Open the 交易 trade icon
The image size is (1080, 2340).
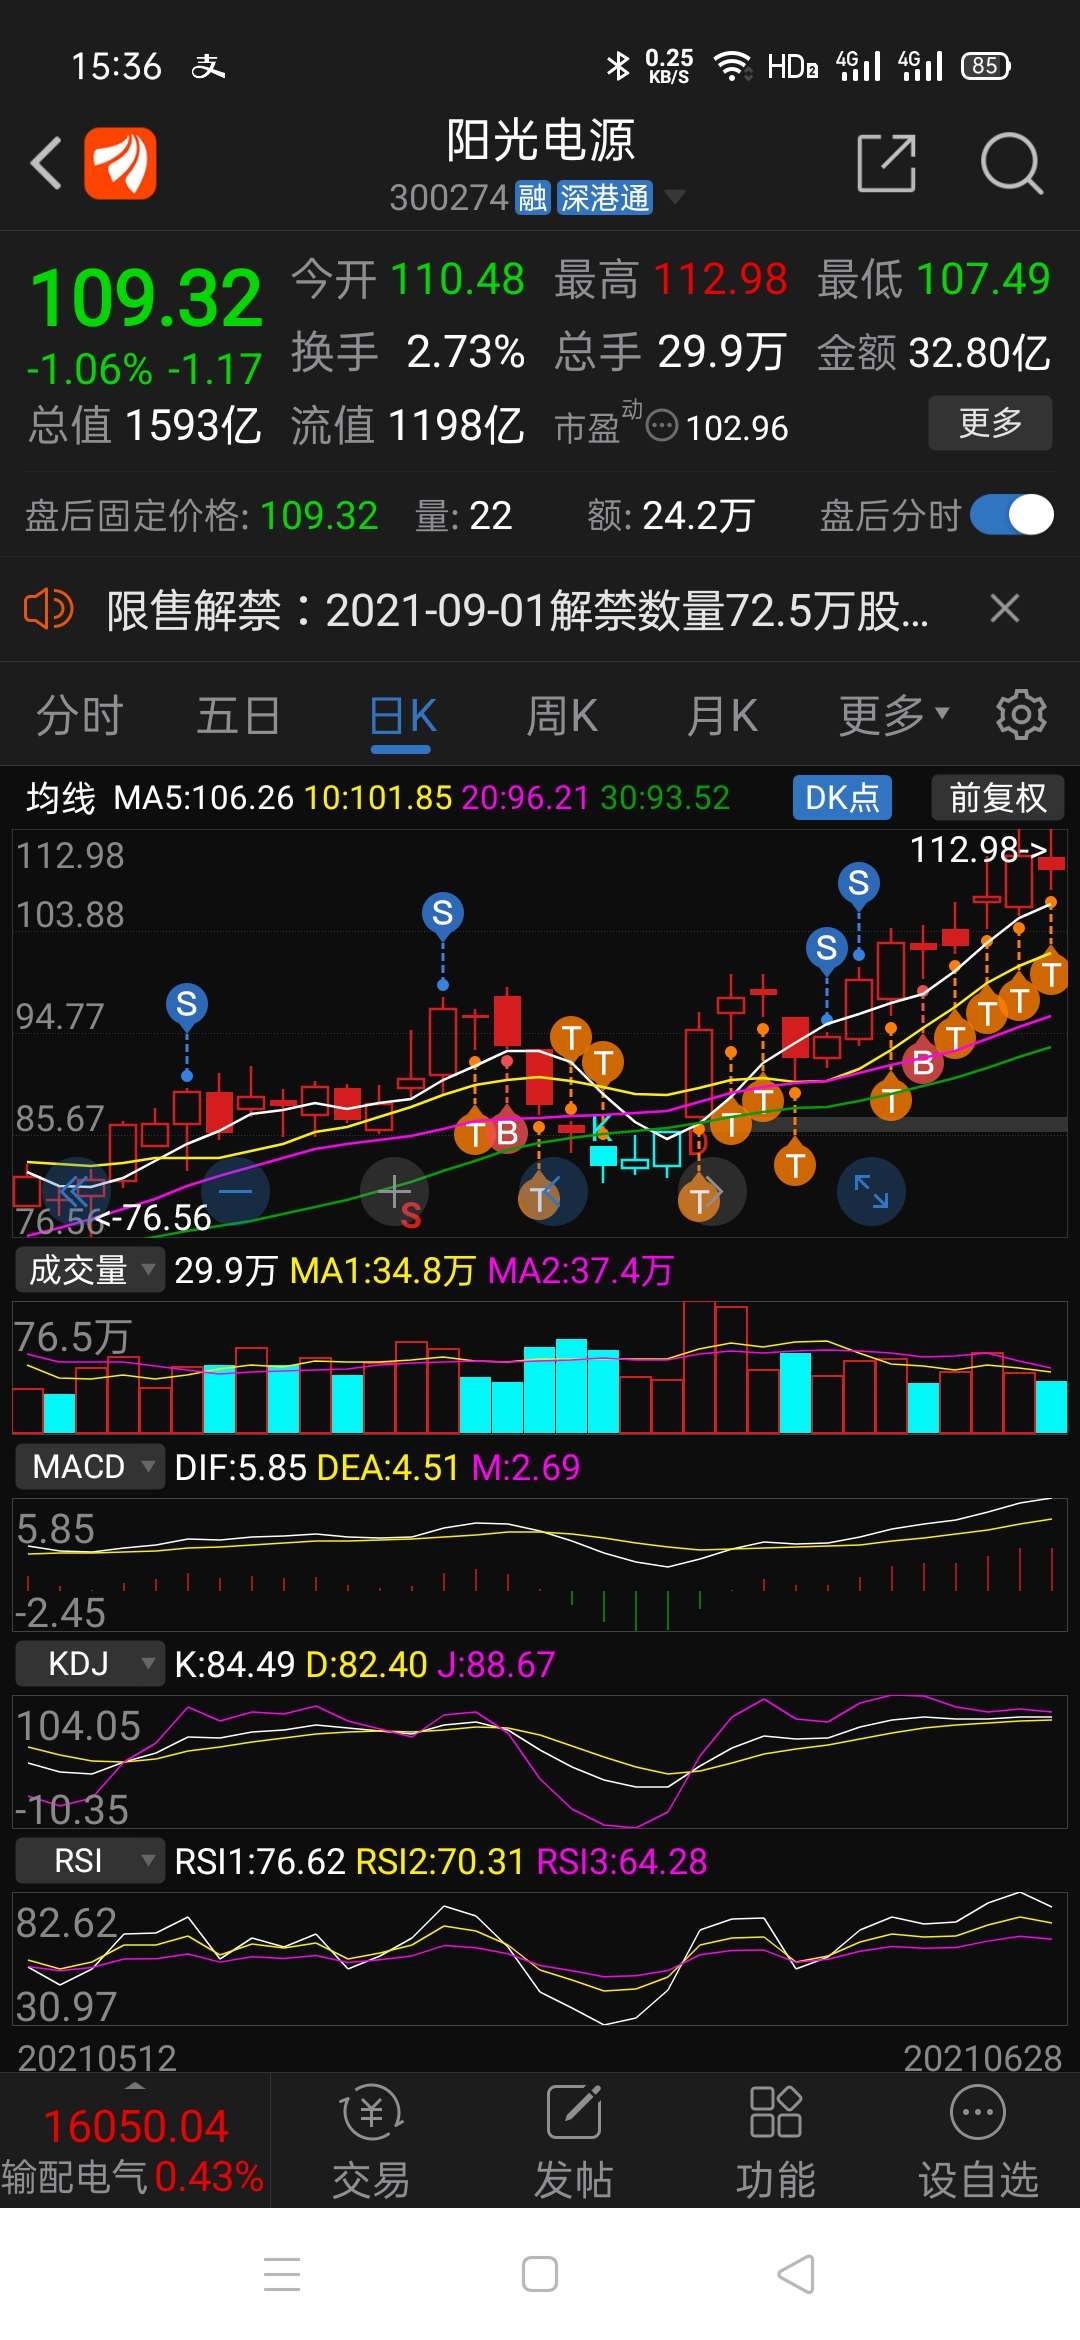tap(371, 2142)
